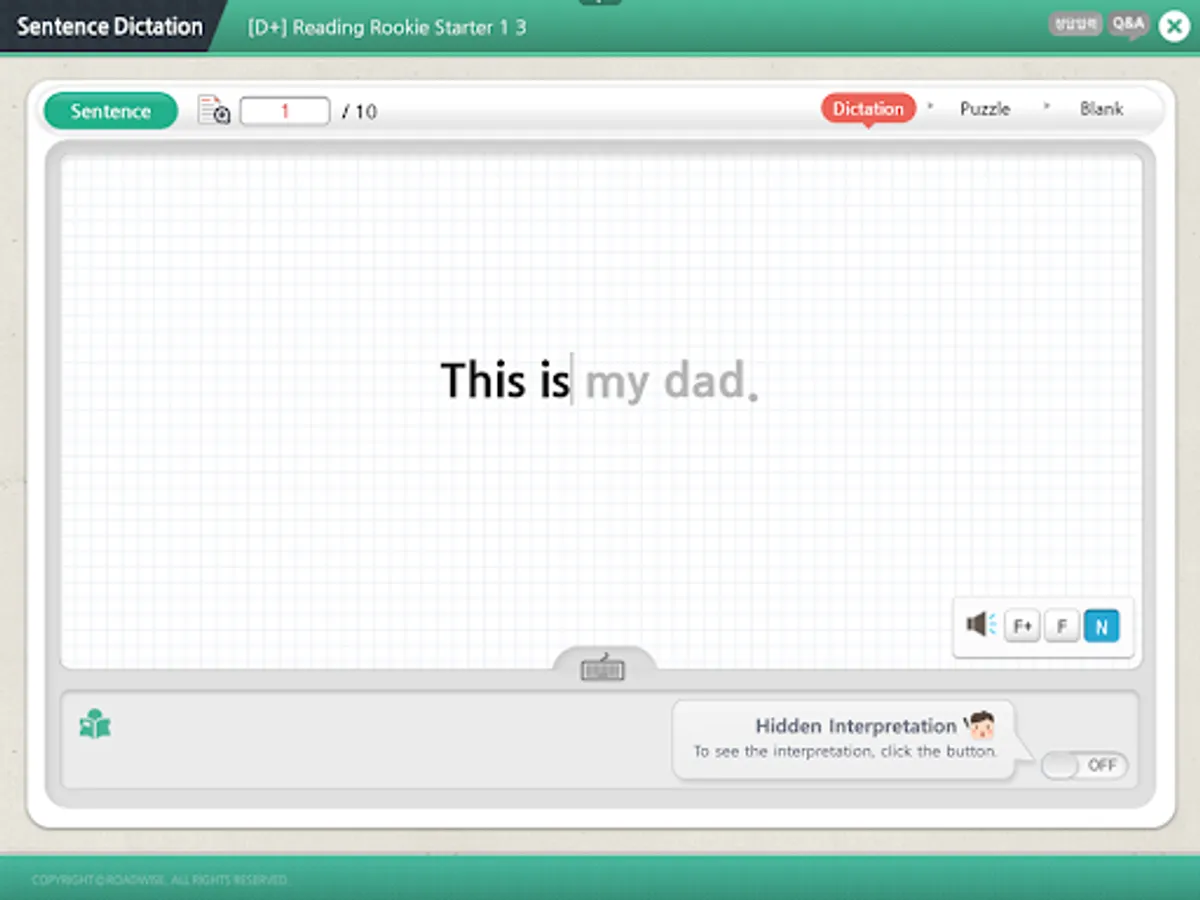Click the speaker audio playback icon
1200x900 pixels.
tap(980, 625)
